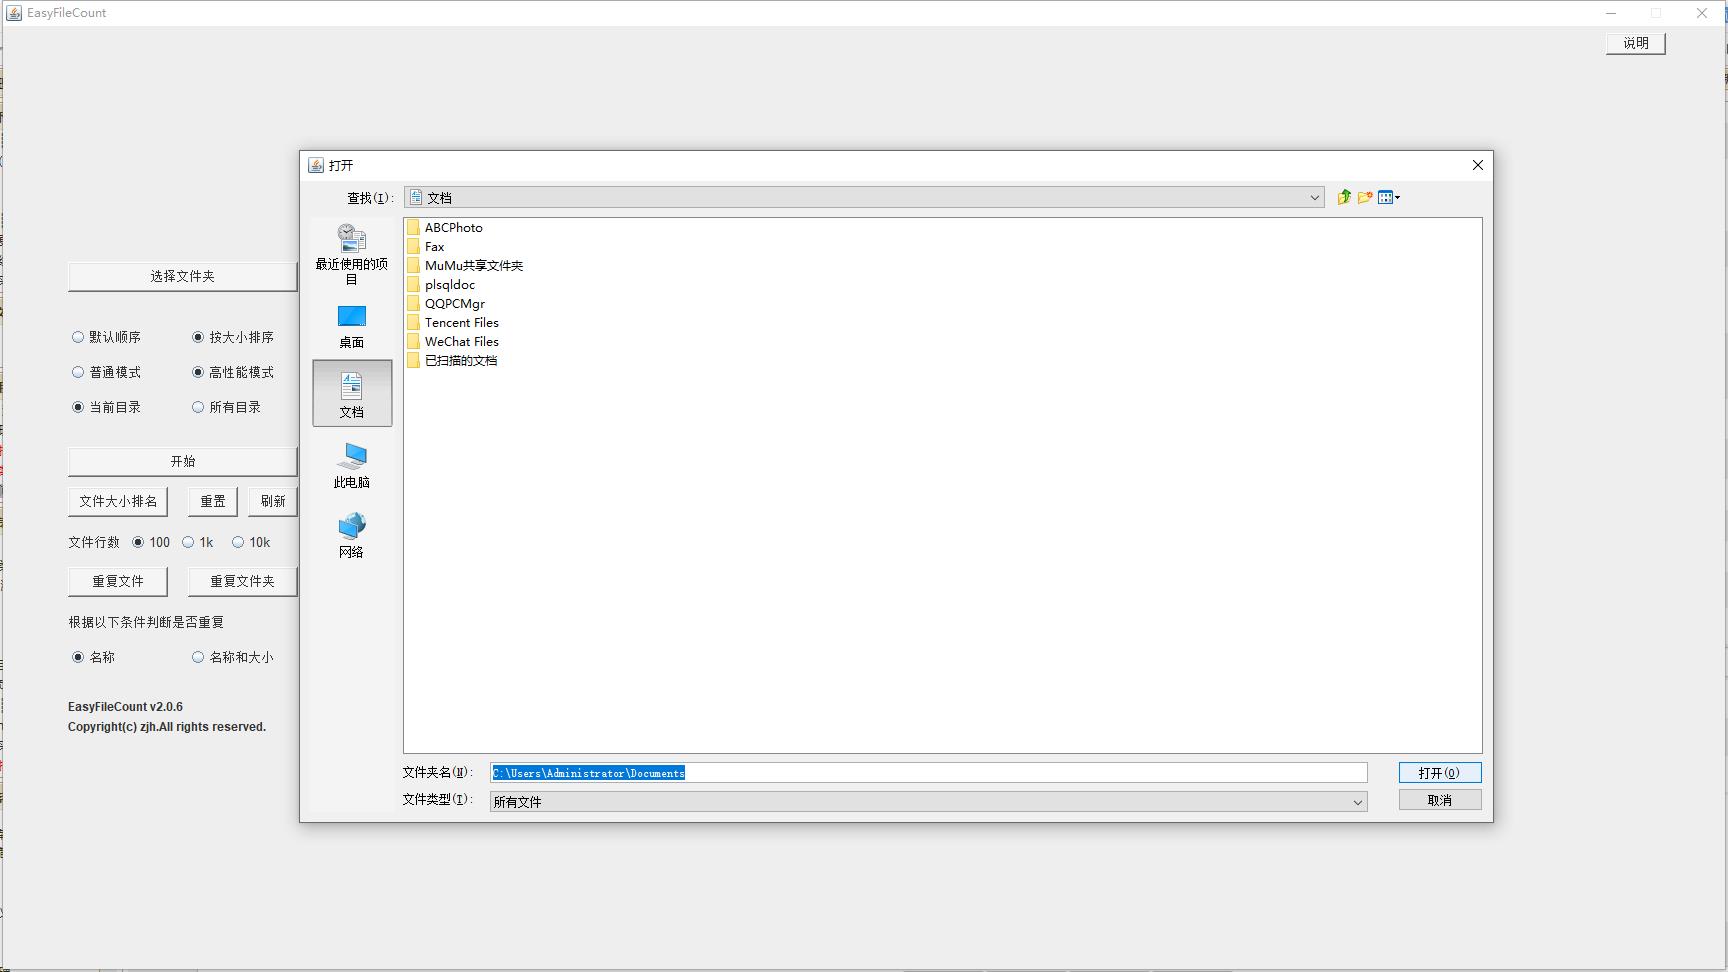Screen dimensions: 1728x972
Task: Click 文件大小排名 button
Action: [x=118, y=501]
